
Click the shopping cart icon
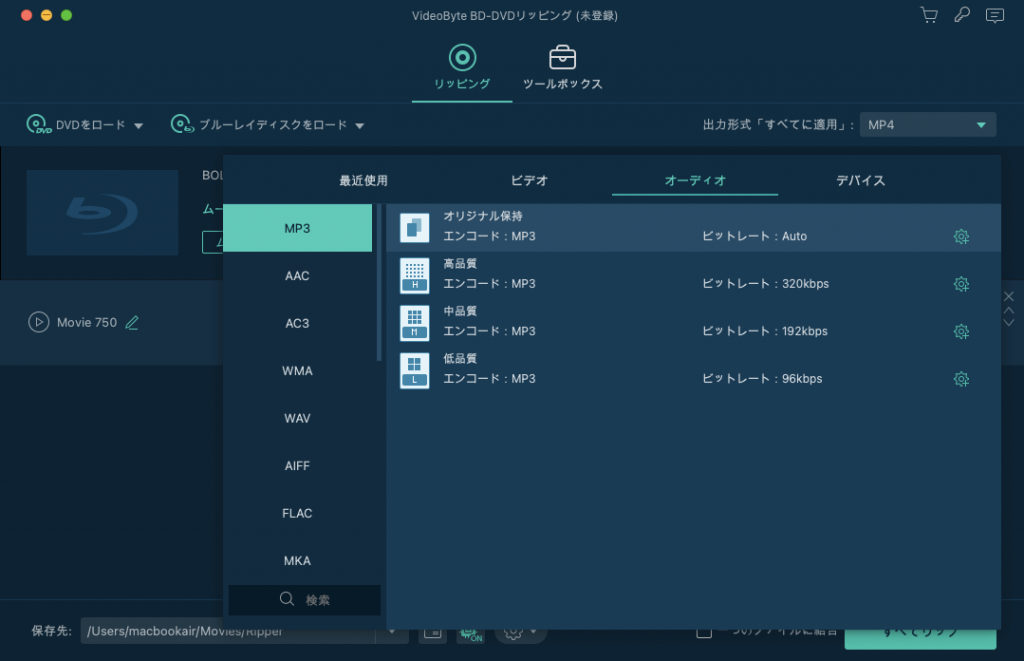(x=929, y=15)
